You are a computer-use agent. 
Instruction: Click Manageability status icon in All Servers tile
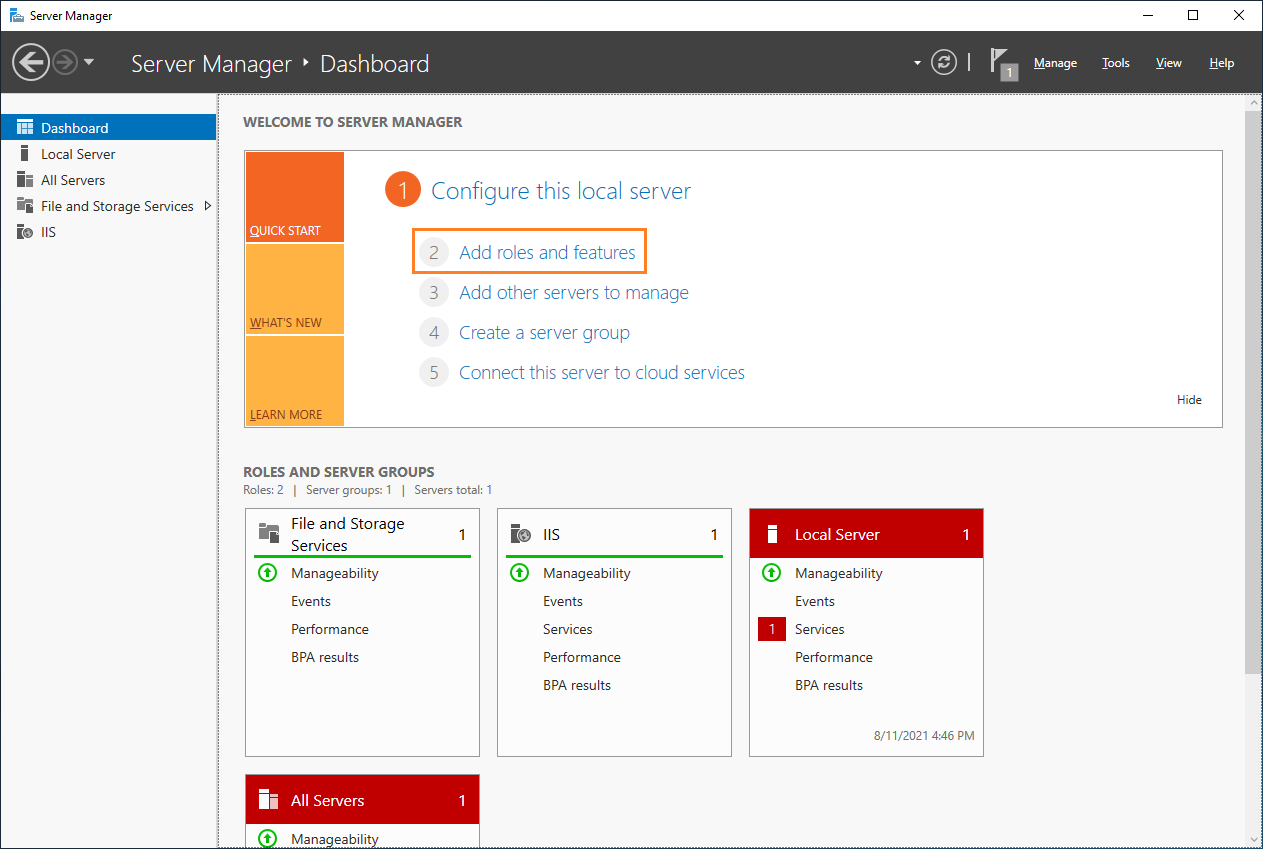click(267, 839)
